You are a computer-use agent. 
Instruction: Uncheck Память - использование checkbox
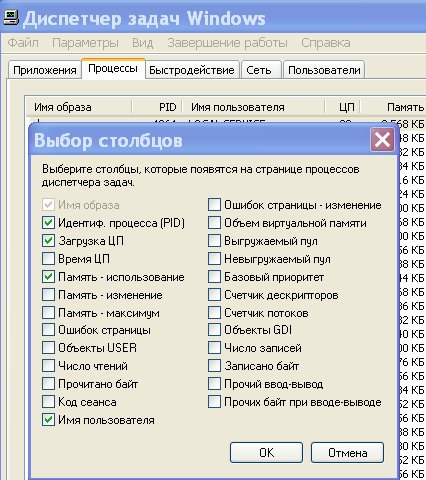tap(48, 277)
